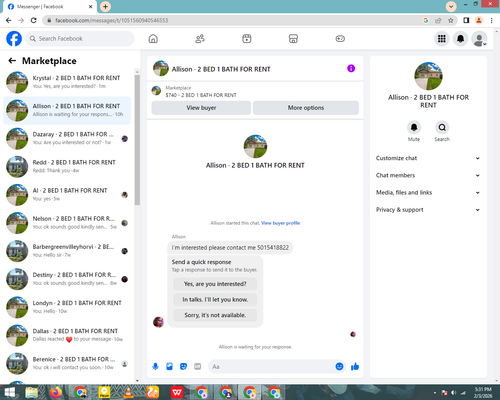The image size is (500, 400).
Task: Launch Firefox from the taskbar
Action: (x=56, y=393)
